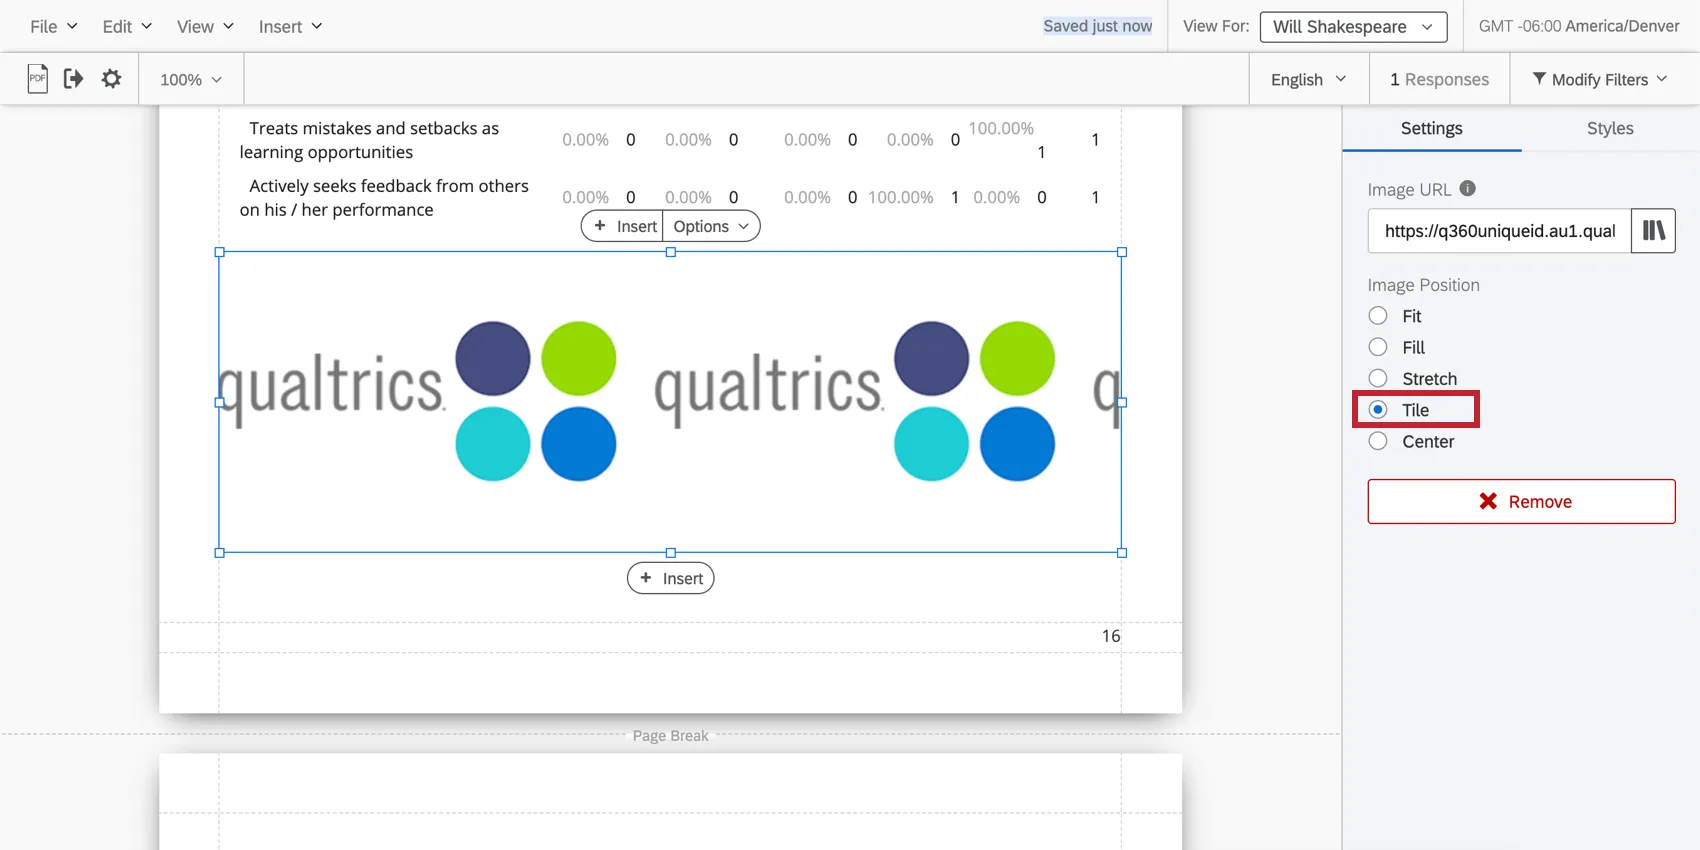Select the tiled Qualtrics logo image
The image size is (1700, 850).
tap(670, 402)
